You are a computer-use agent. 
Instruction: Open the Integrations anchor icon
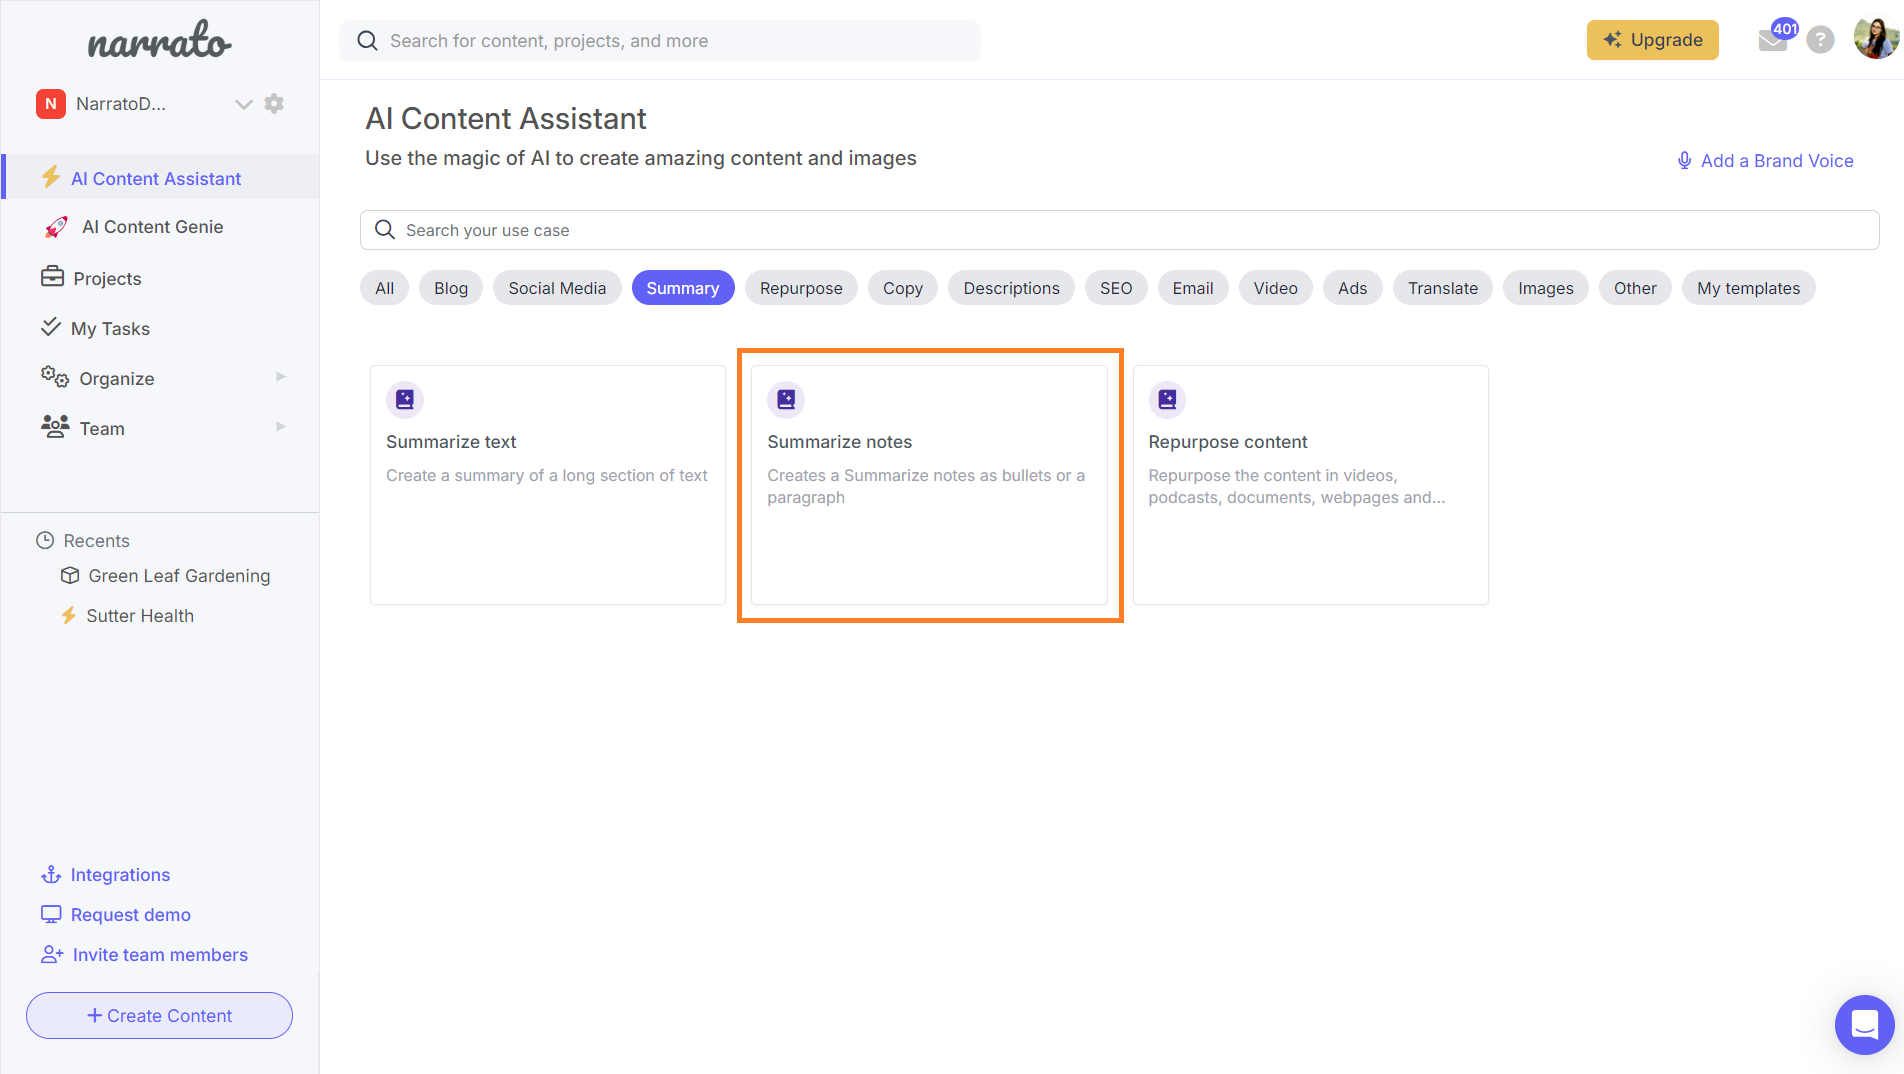(x=52, y=874)
